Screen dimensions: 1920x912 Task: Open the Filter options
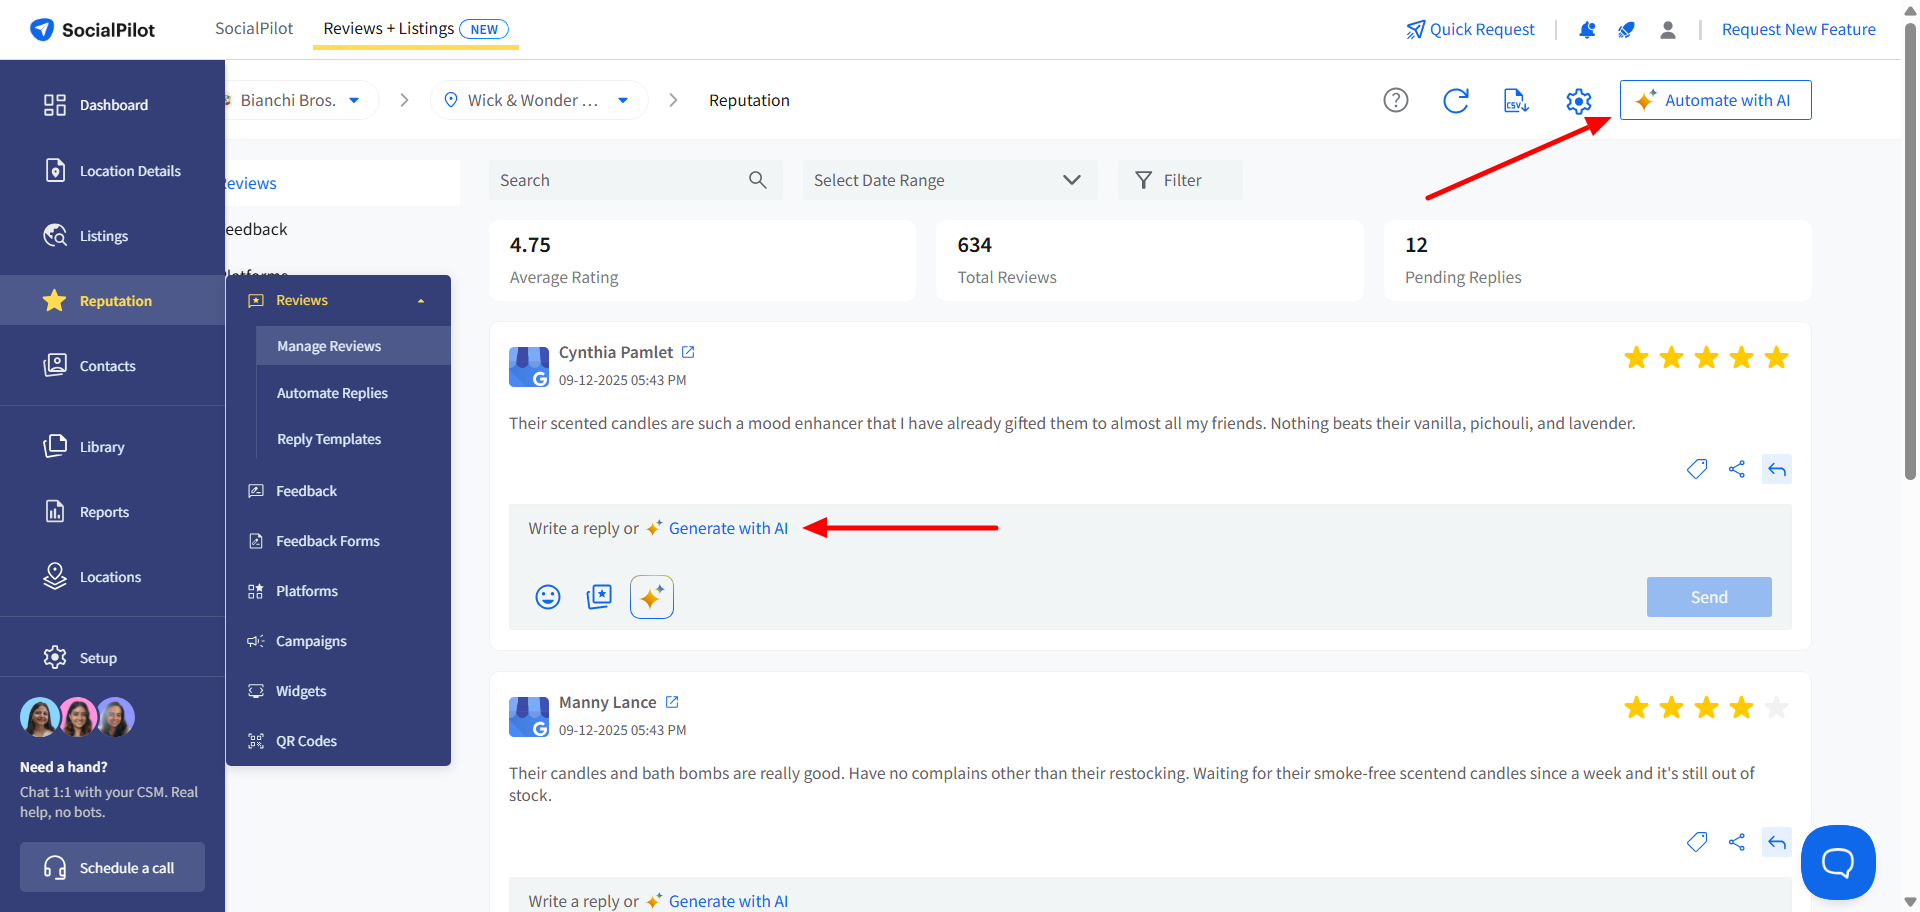(x=1180, y=180)
